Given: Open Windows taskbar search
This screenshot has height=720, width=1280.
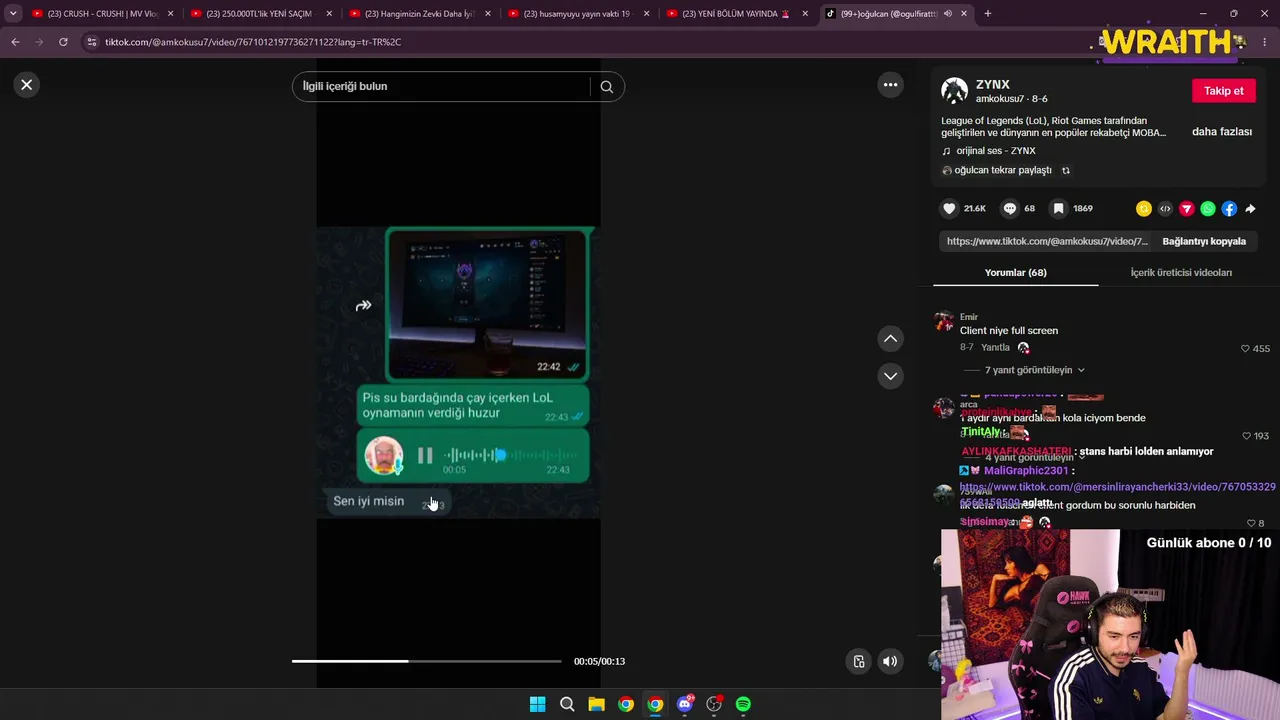Looking at the screenshot, I should click(x=567, y=704).
